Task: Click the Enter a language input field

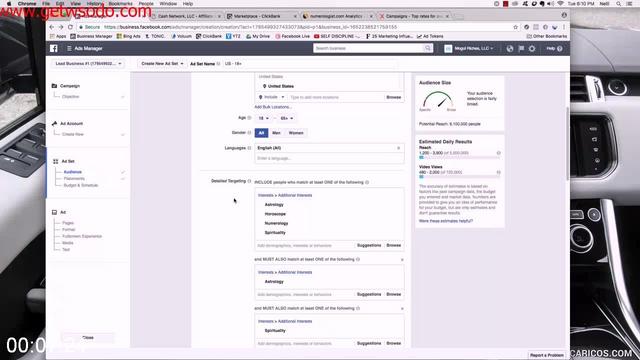Action: click(329, 158)
